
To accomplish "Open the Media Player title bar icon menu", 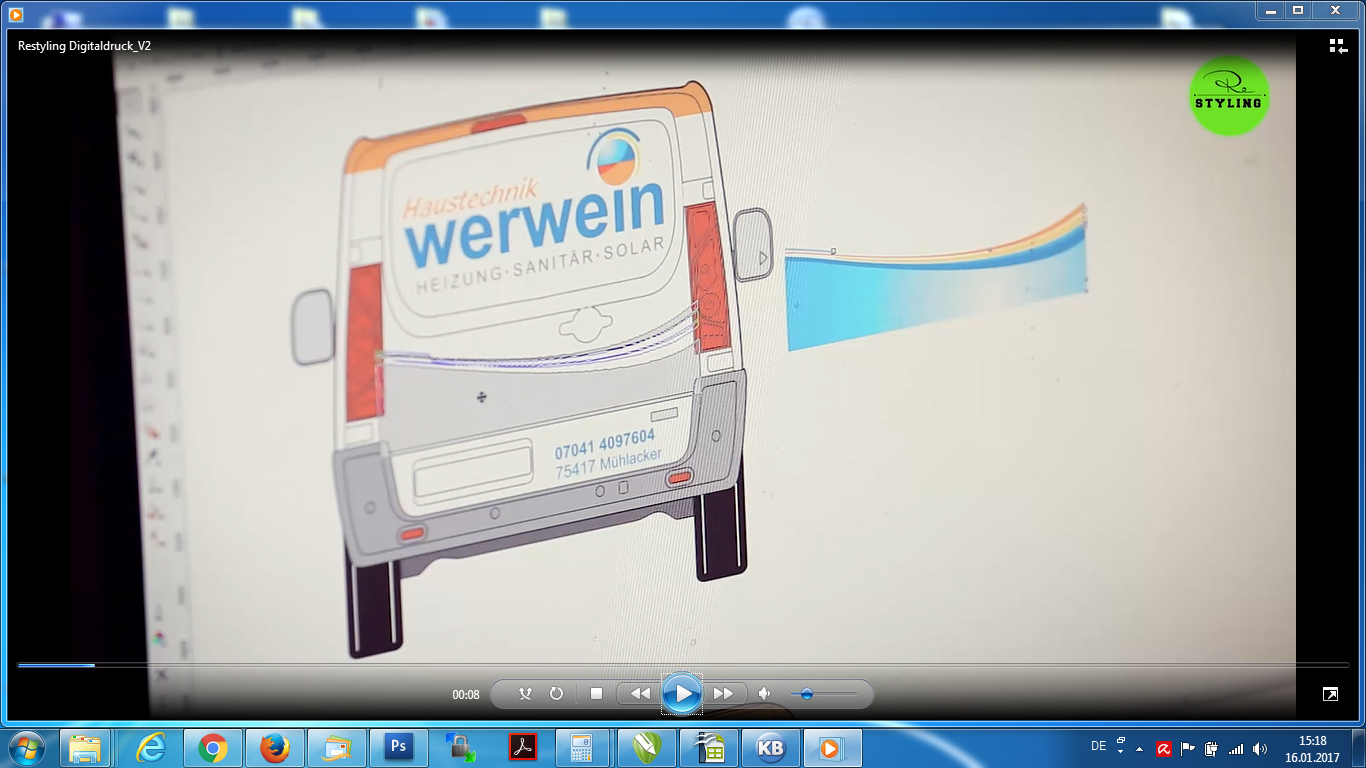I will (15, 13).
